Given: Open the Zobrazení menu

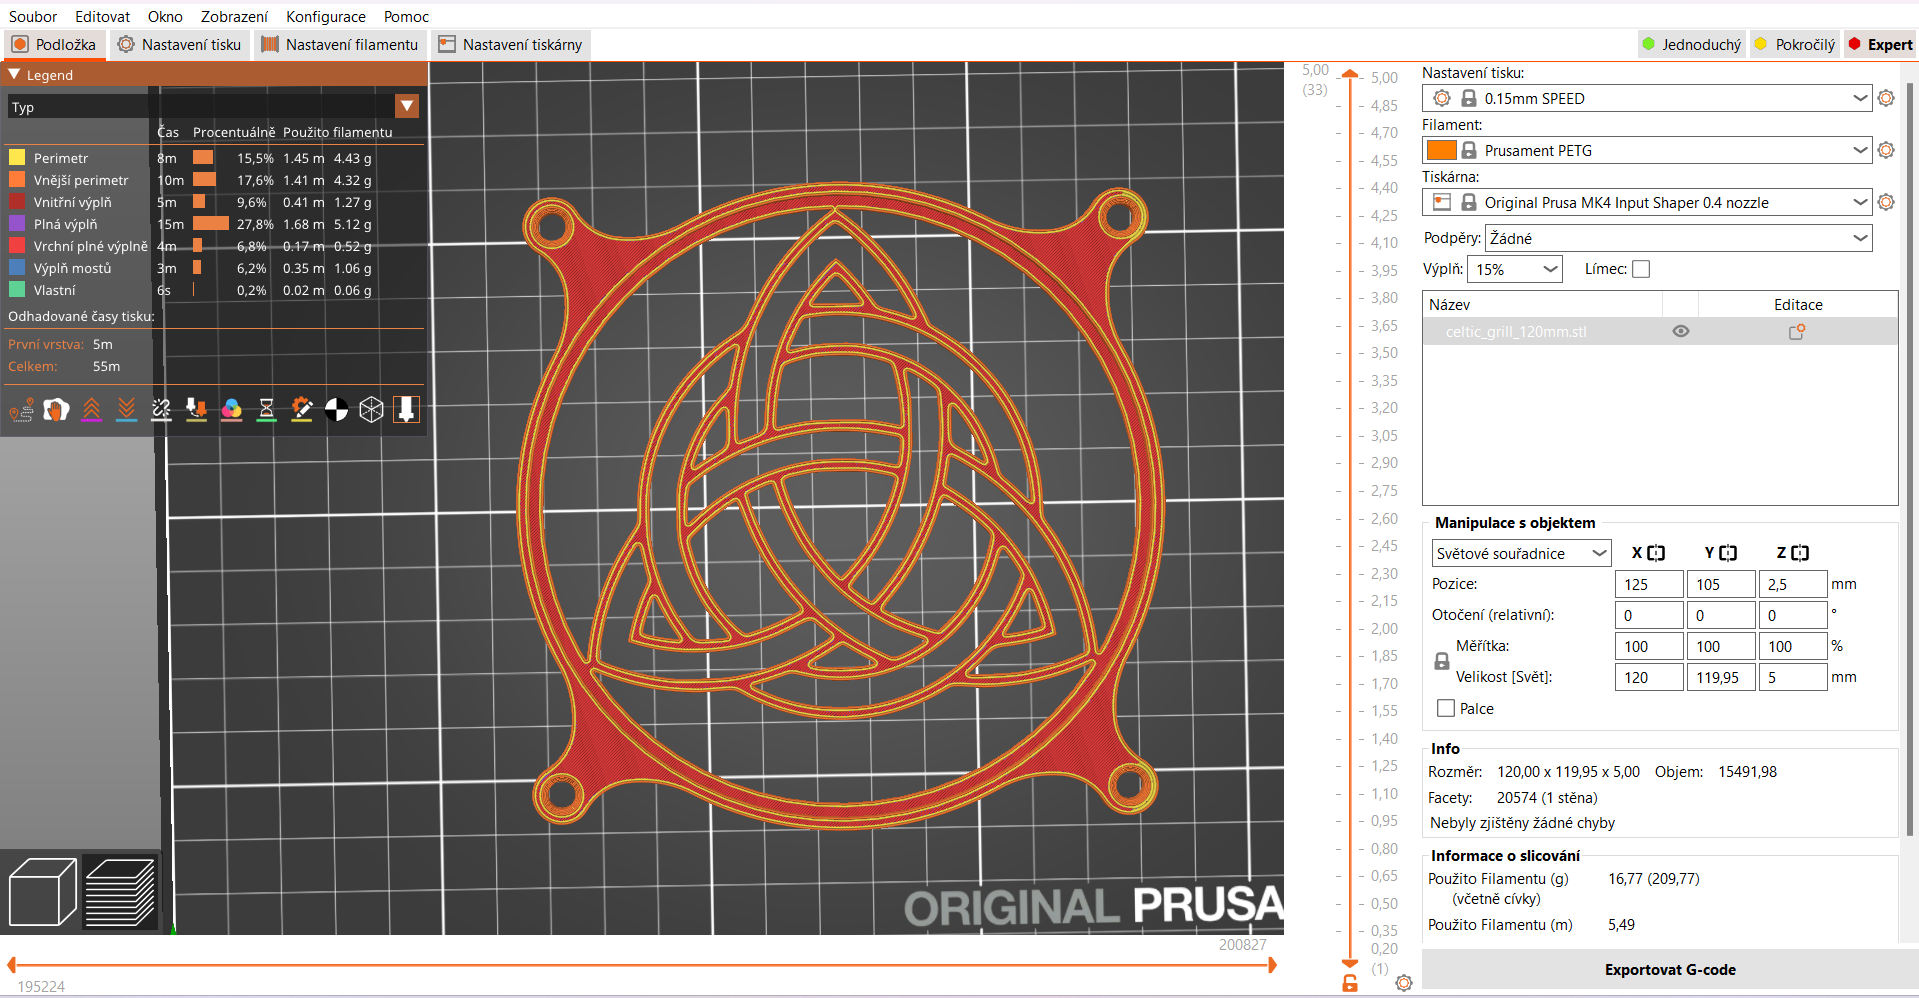Looking at the screenshot, I should pyautogui.click(x=234, y=16).
